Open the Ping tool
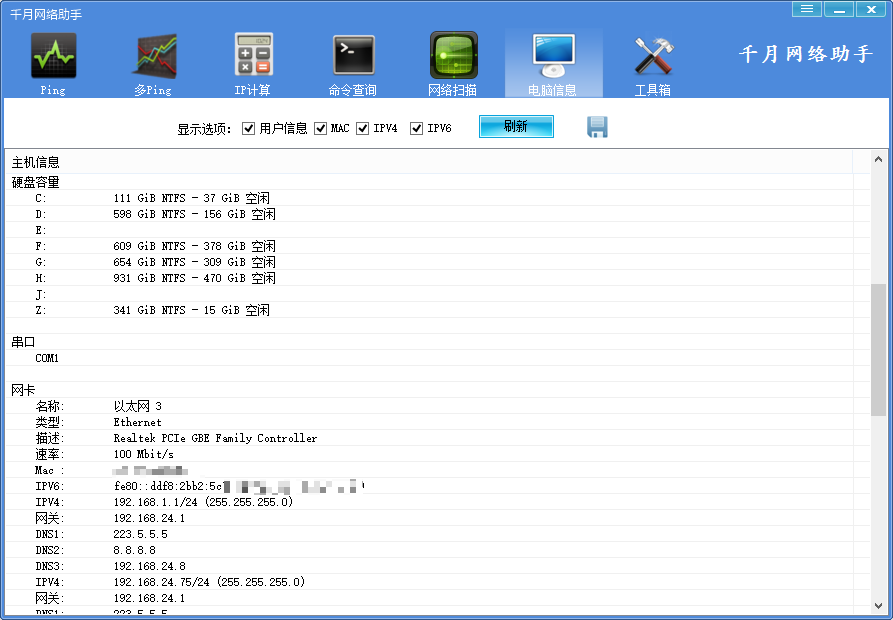The height and width of the screenshot is (620, 893). coord(53,64)
